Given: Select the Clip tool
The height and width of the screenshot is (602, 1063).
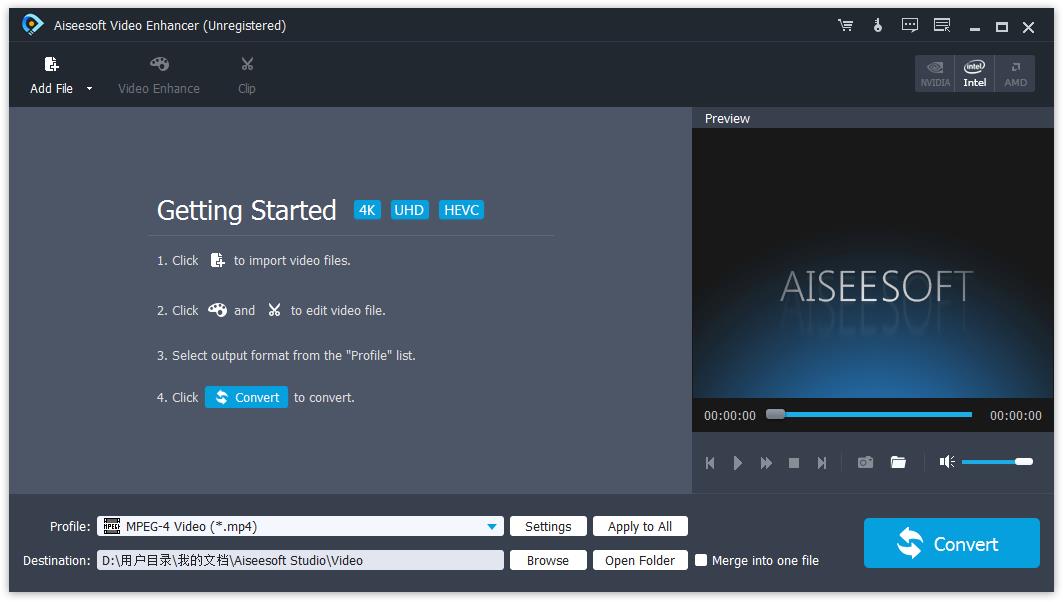Looking at the screenshot, I should (x=246, y=63).
